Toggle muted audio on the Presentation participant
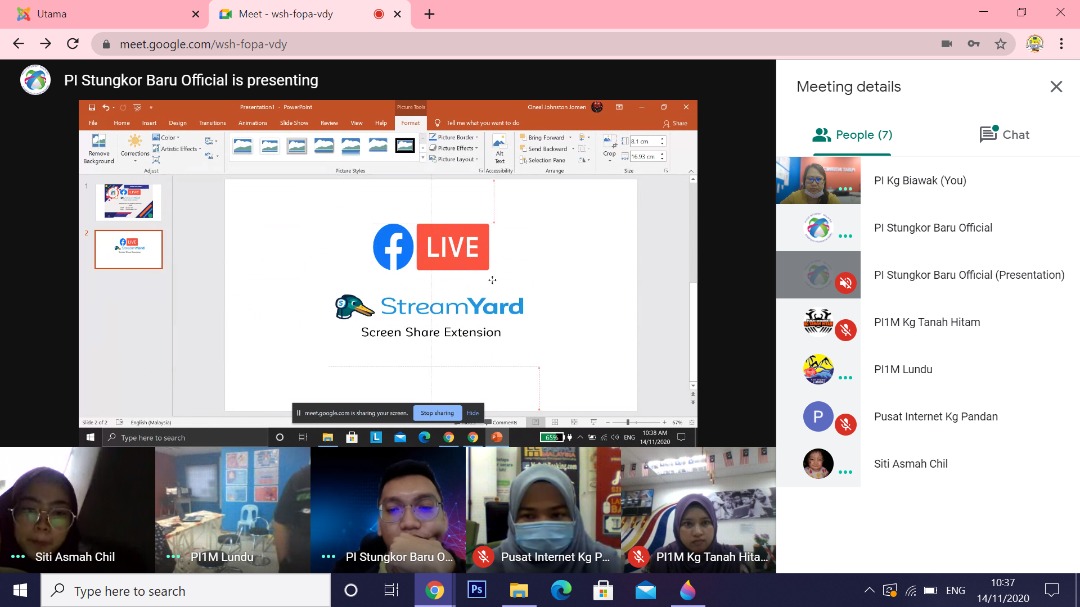1080x607 pixels. point(845,283)
